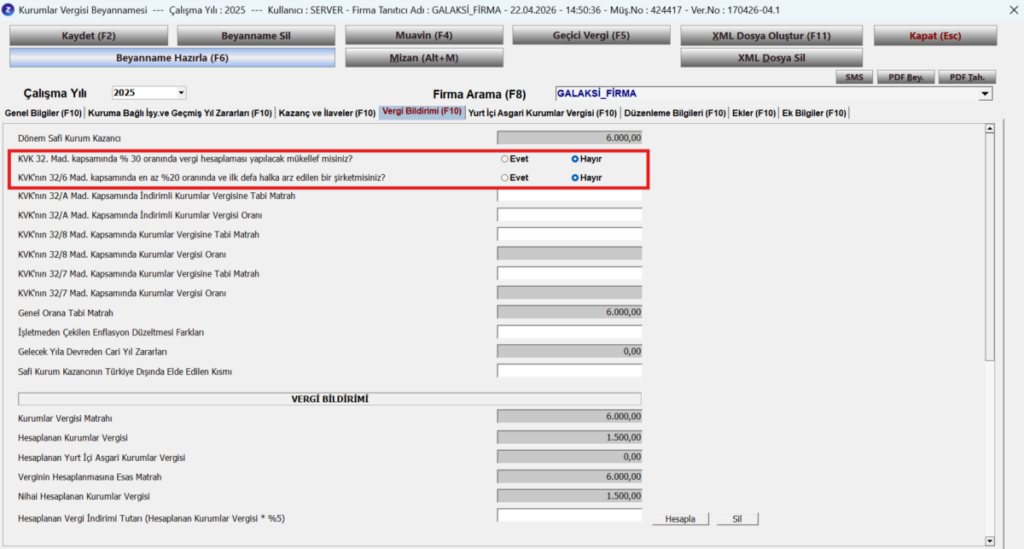The image size is (1024, 549).
Task: Click XML Dosya Sil button
Action: pyautogui.click(x=771, y=58)
